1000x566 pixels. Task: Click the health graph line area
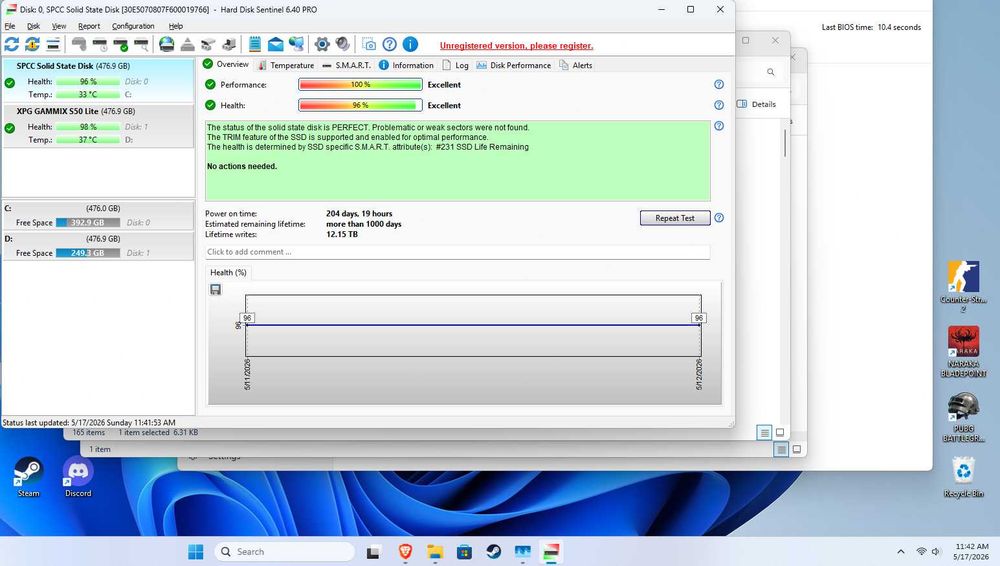(x=473, y=325)
